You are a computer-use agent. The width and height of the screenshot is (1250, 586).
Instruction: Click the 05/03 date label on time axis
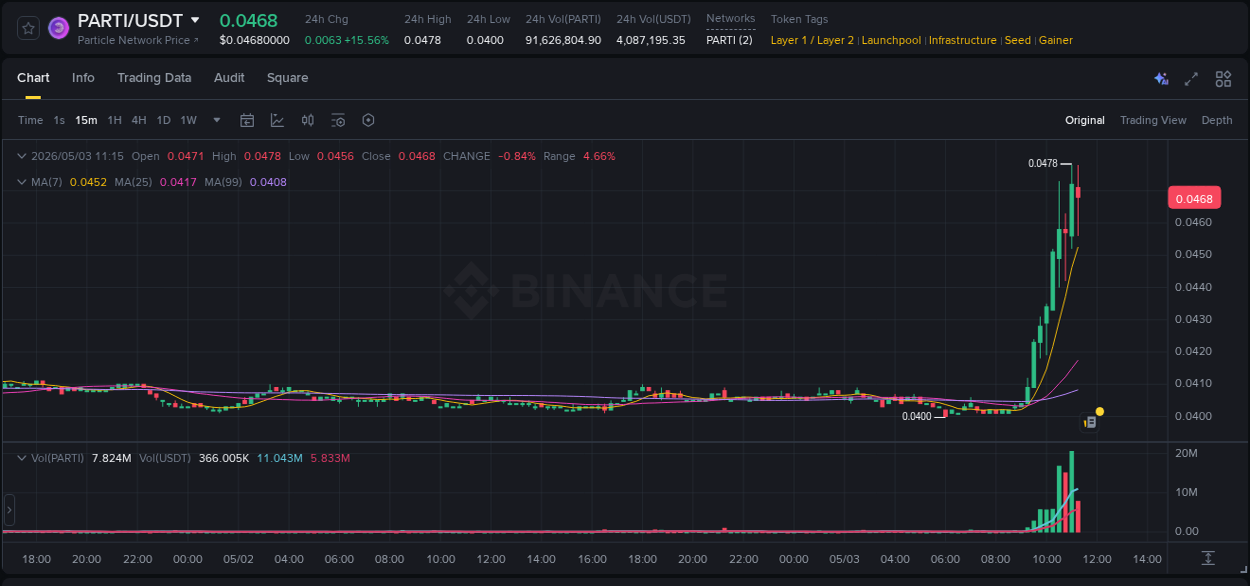(844, 559)
